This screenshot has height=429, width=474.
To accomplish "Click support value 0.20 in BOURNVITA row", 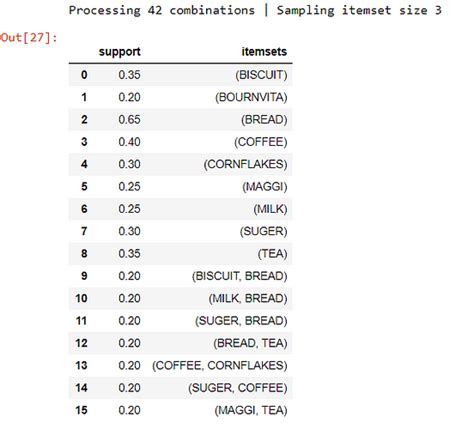I will [x=129, y=97].
